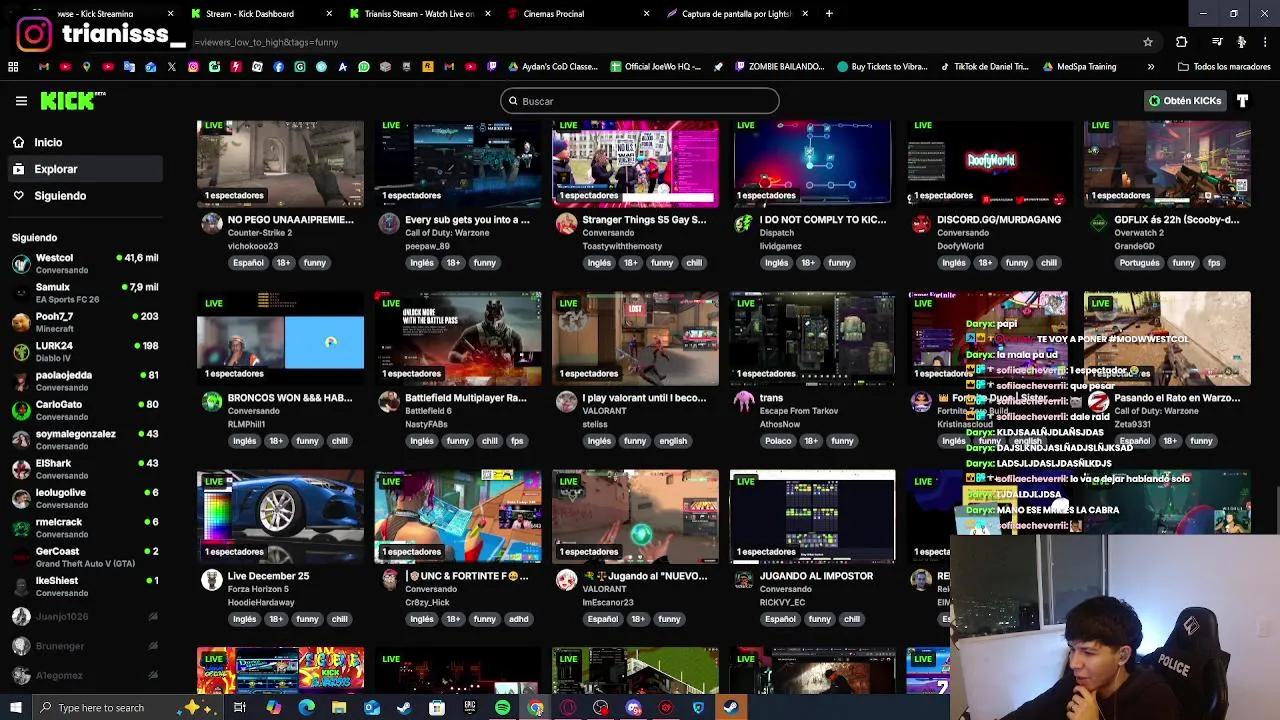Open Gmail bookmark icon
The height and width of the screenshot is (720, 1280).
pos(44,67)
